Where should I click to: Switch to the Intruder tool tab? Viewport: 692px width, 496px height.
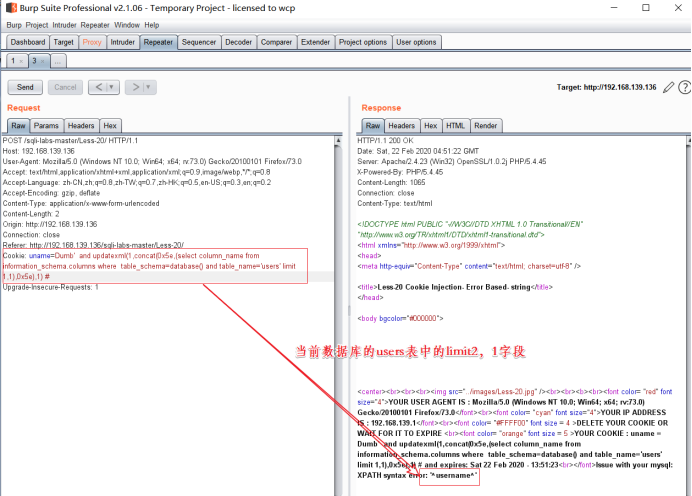pos(122,42)
